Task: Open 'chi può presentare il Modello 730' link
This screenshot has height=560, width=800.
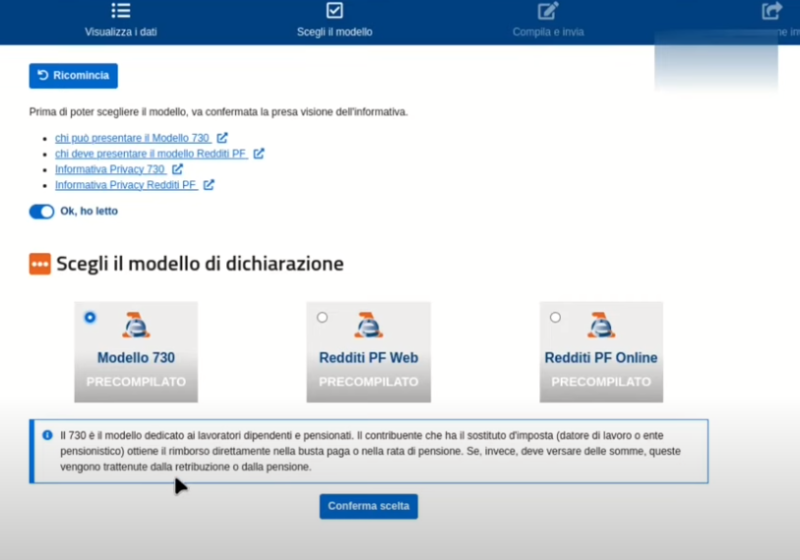Action: coord(134,138)
